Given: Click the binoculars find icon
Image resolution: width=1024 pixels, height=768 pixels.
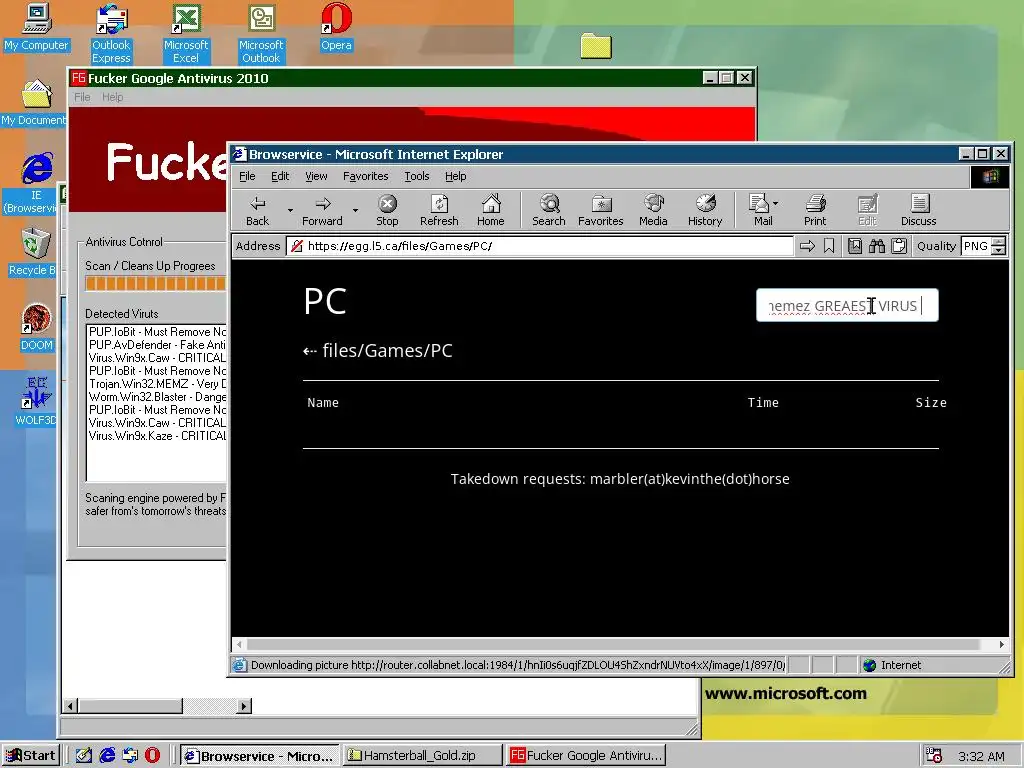Looking at the screenshot, I should [x=876, y=246].
